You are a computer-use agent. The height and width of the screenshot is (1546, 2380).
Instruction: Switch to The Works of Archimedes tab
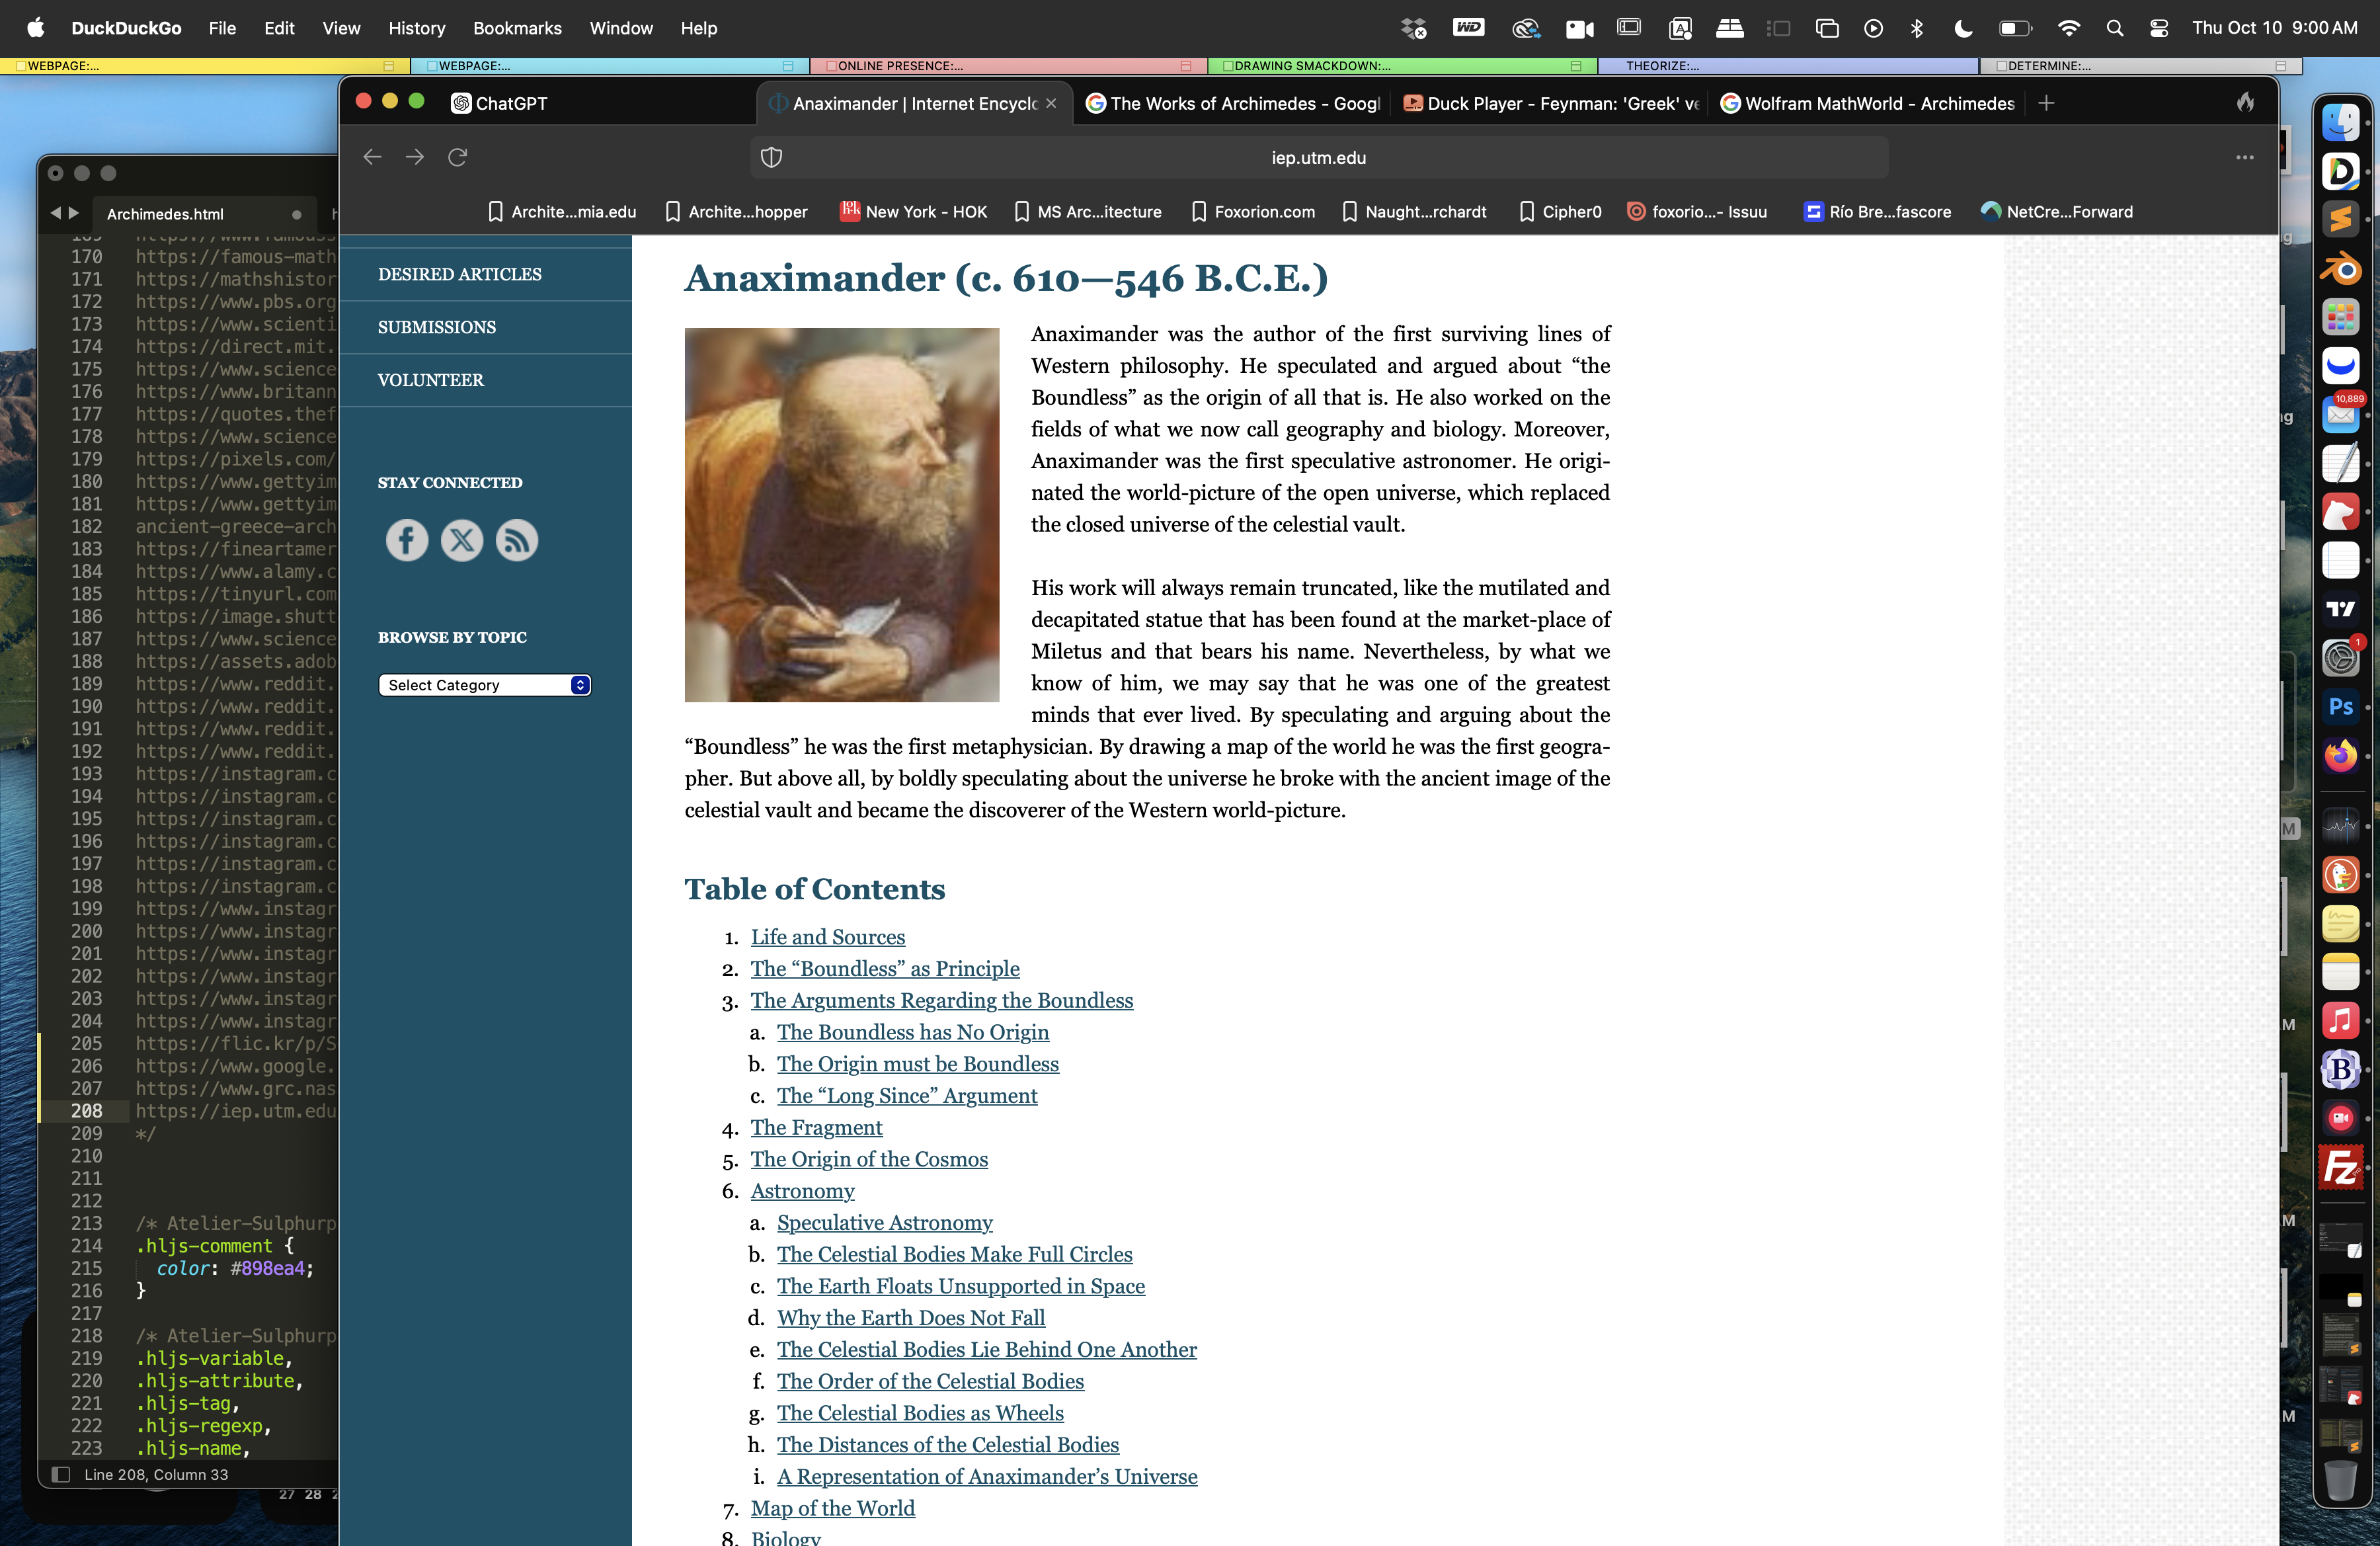[1232, 103]
